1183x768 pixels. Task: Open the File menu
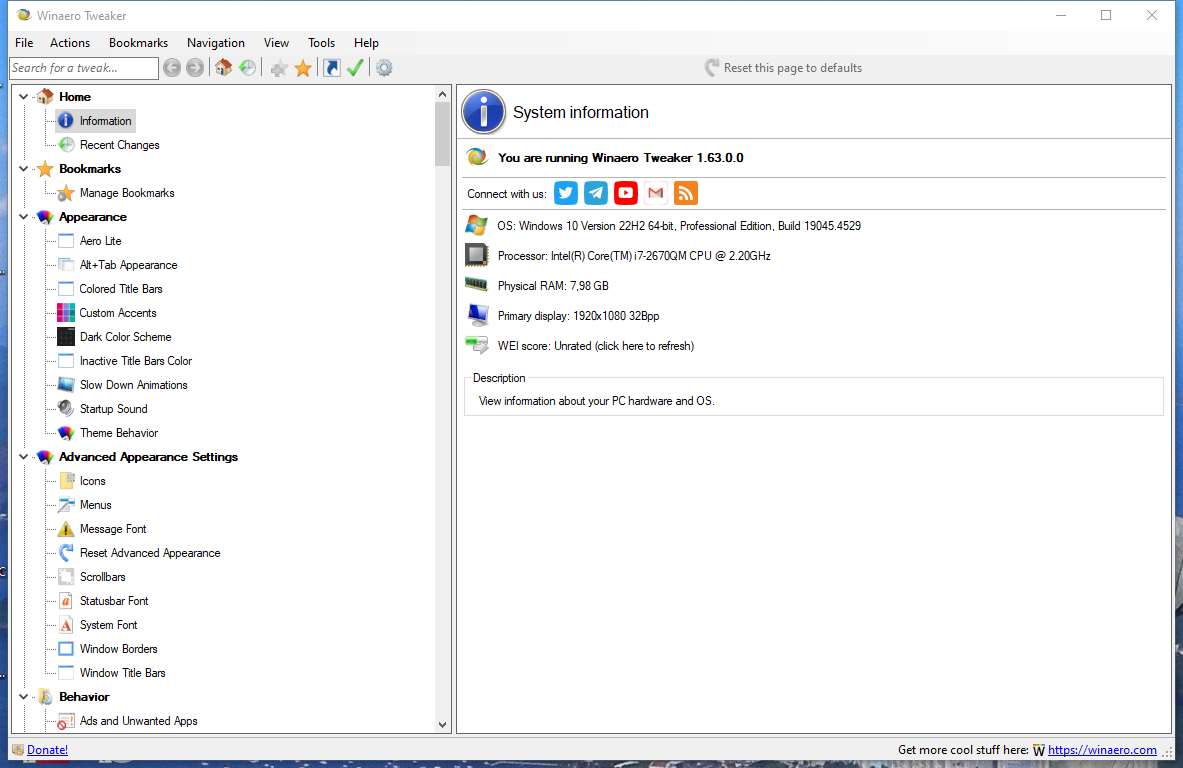tap(24, 43)
